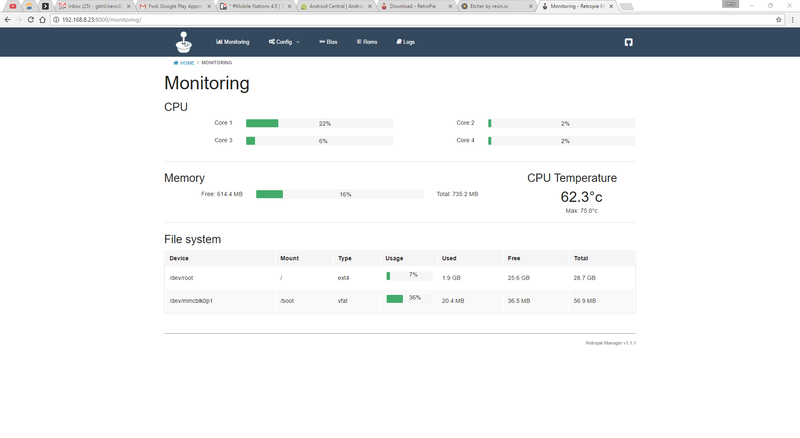Switch to the Gmail Inbox tab

coord(94,6)
